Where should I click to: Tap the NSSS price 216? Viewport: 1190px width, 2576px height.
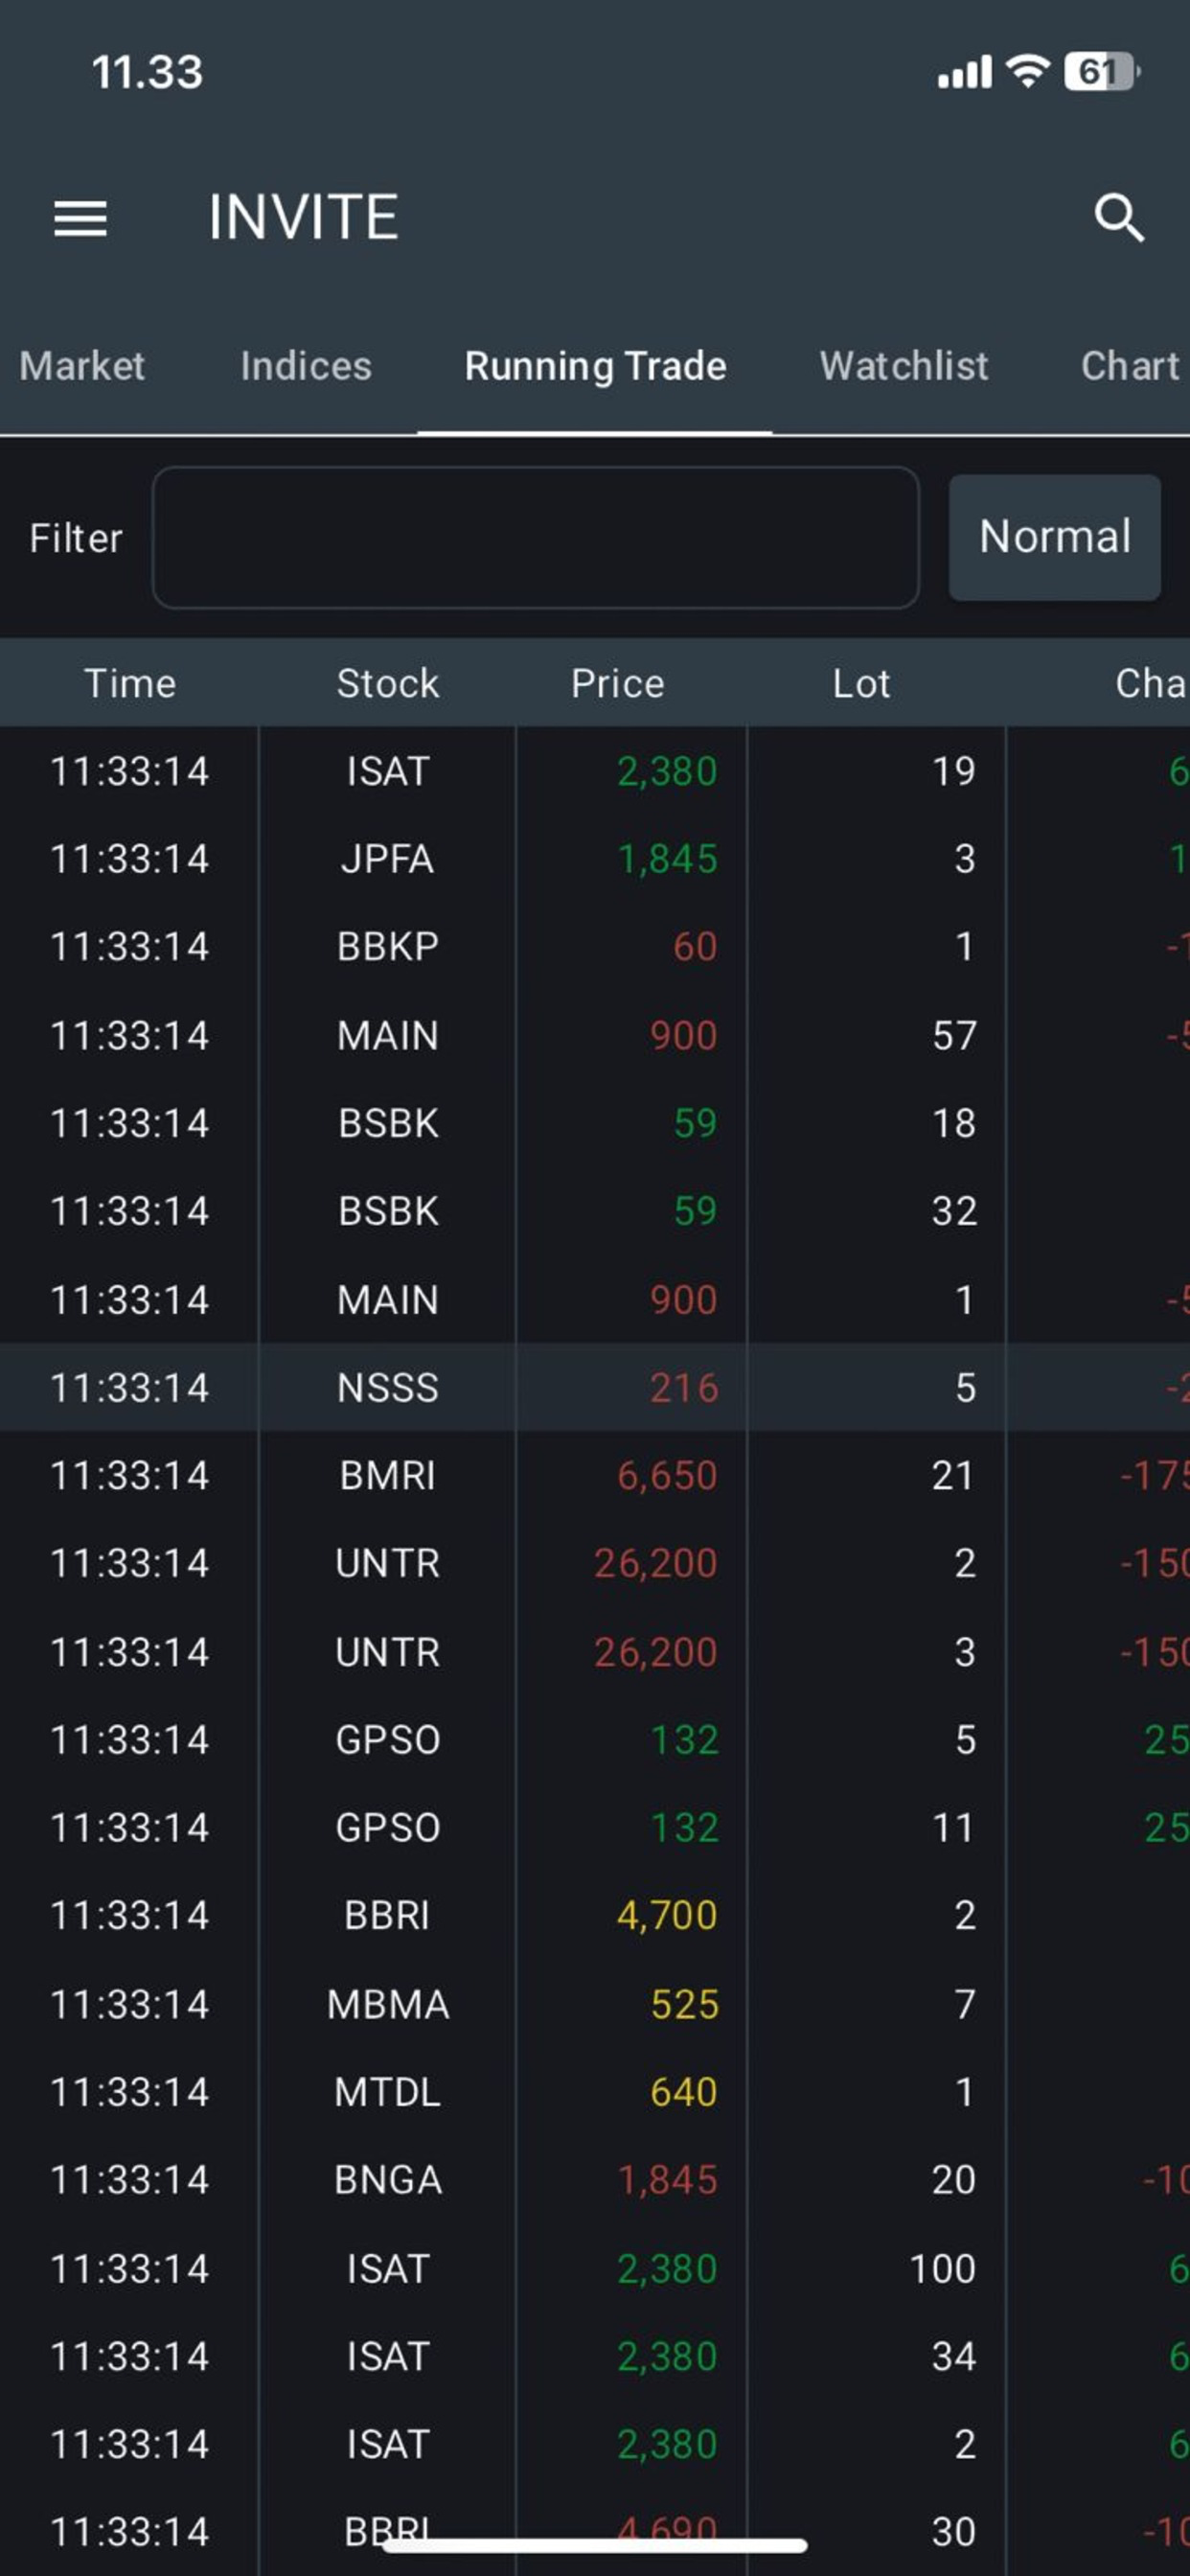[x=684, y=1388]
